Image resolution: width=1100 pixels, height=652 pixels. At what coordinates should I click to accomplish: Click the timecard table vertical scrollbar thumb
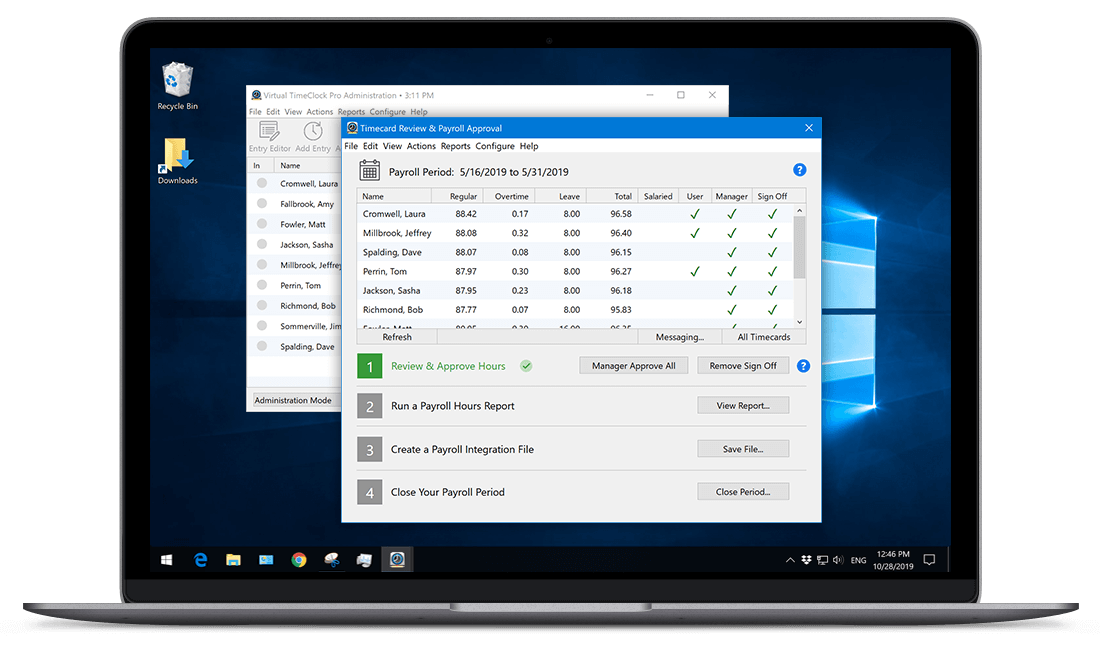coord(800,247)
